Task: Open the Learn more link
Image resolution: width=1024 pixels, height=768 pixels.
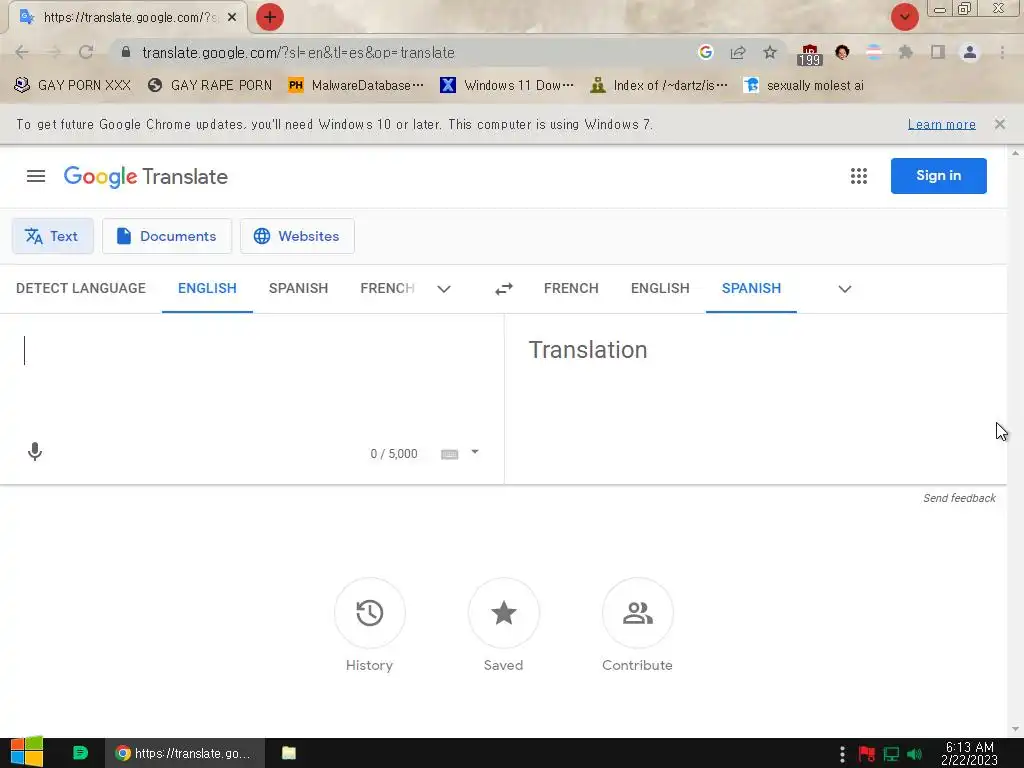Action: click(942, 124)
